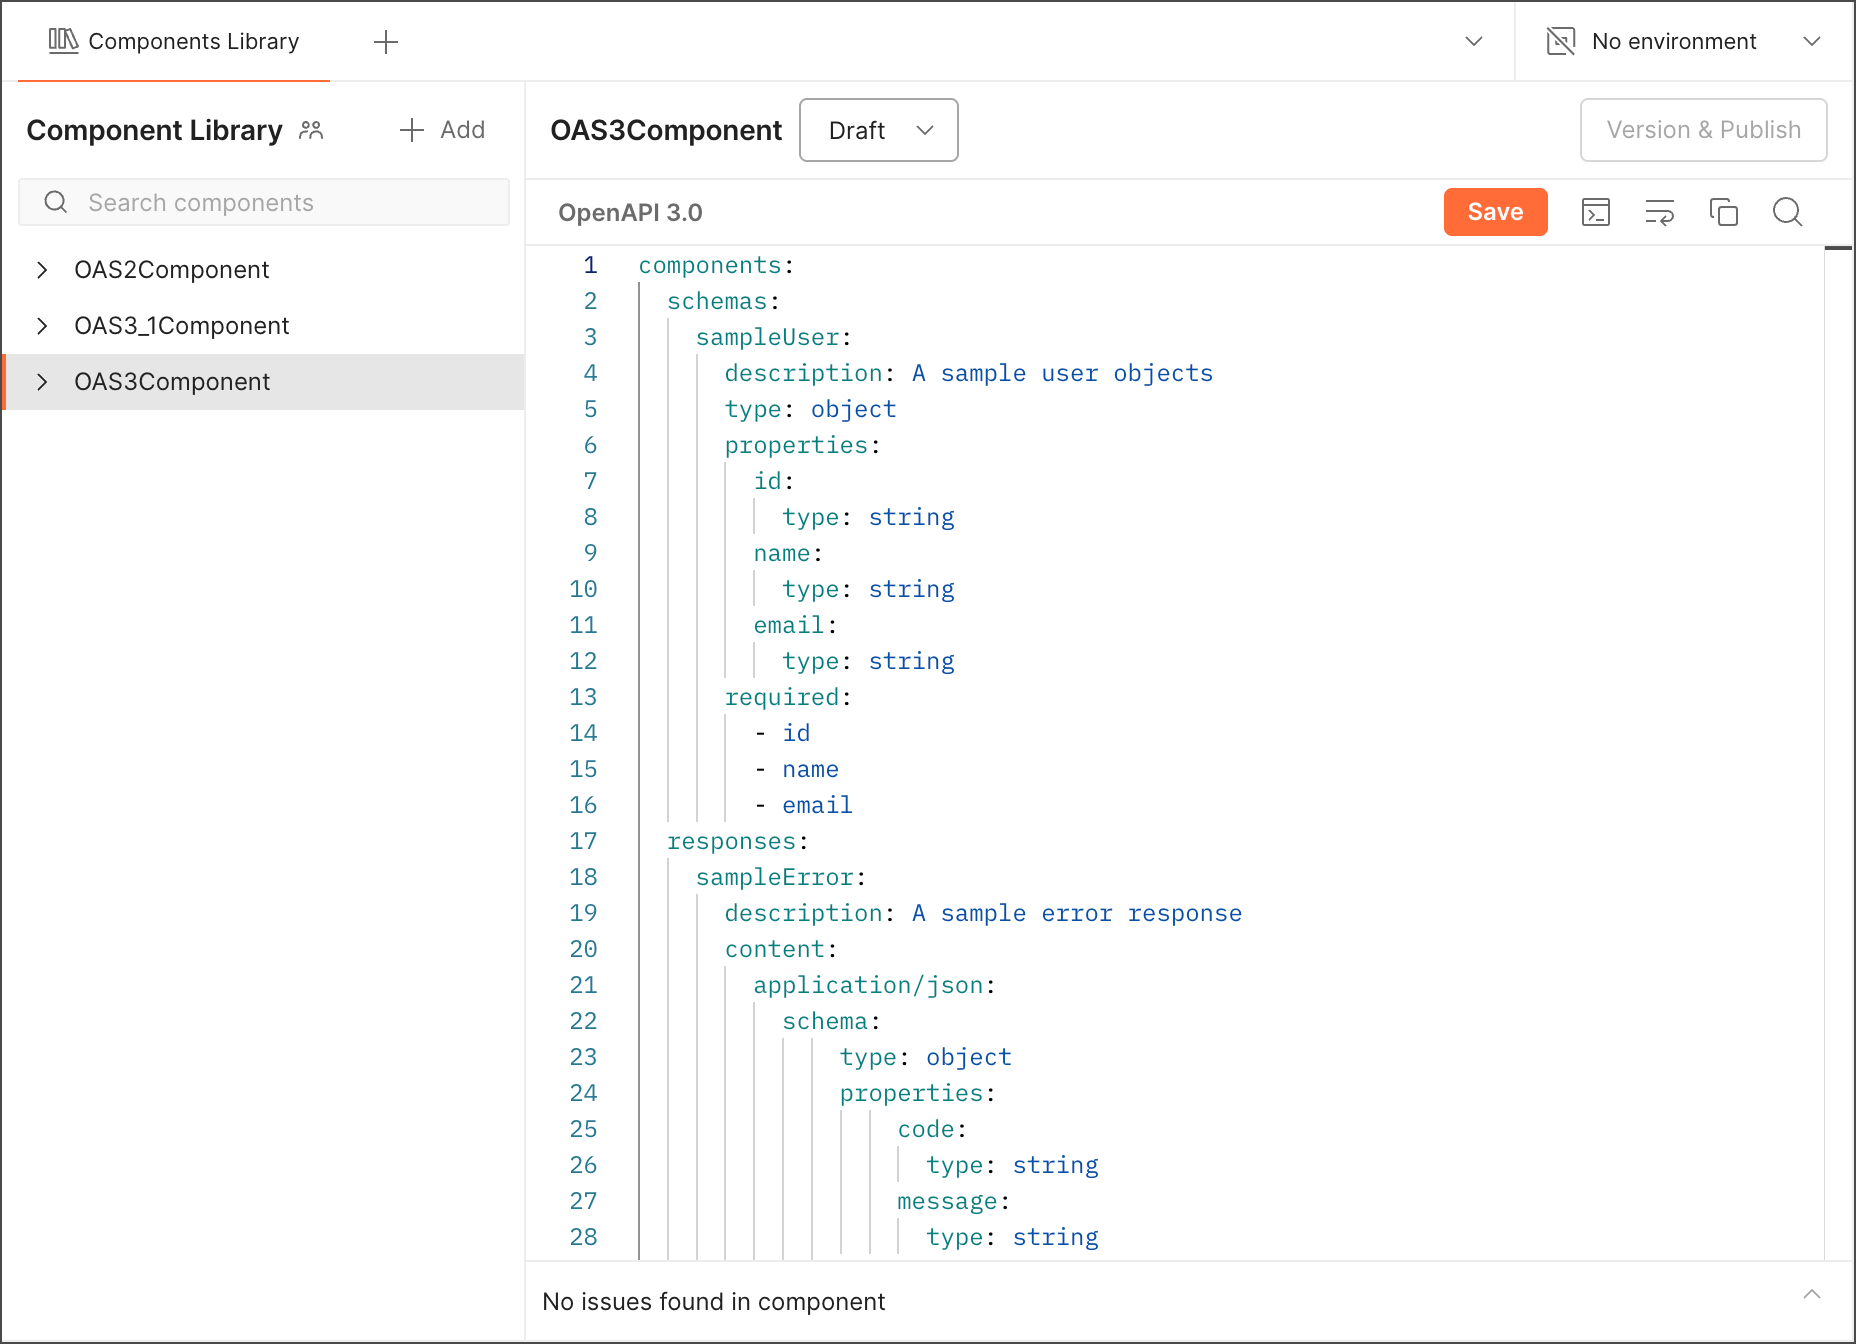Expand the issues panel at the bottom
This screenshot has width=1856, height=1344.
coord(1811,1295)
